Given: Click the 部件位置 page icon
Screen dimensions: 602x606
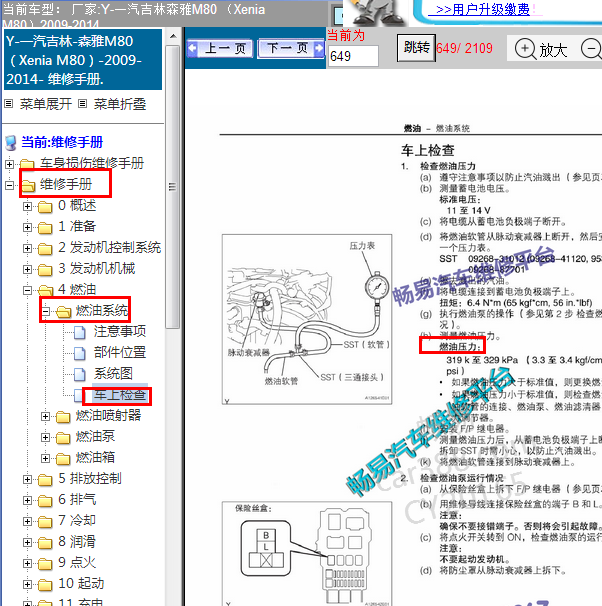Looking at the screenshot, I should point(80,353).
